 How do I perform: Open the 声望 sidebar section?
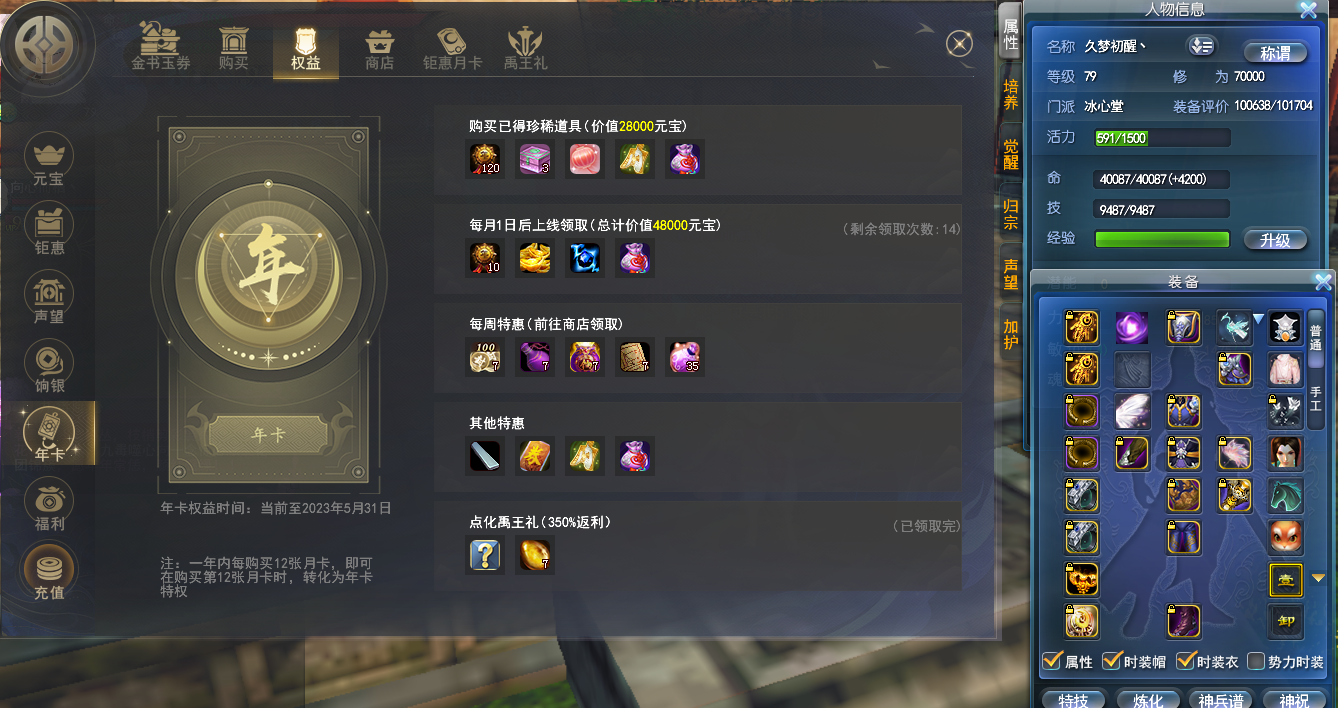point(49,299)
